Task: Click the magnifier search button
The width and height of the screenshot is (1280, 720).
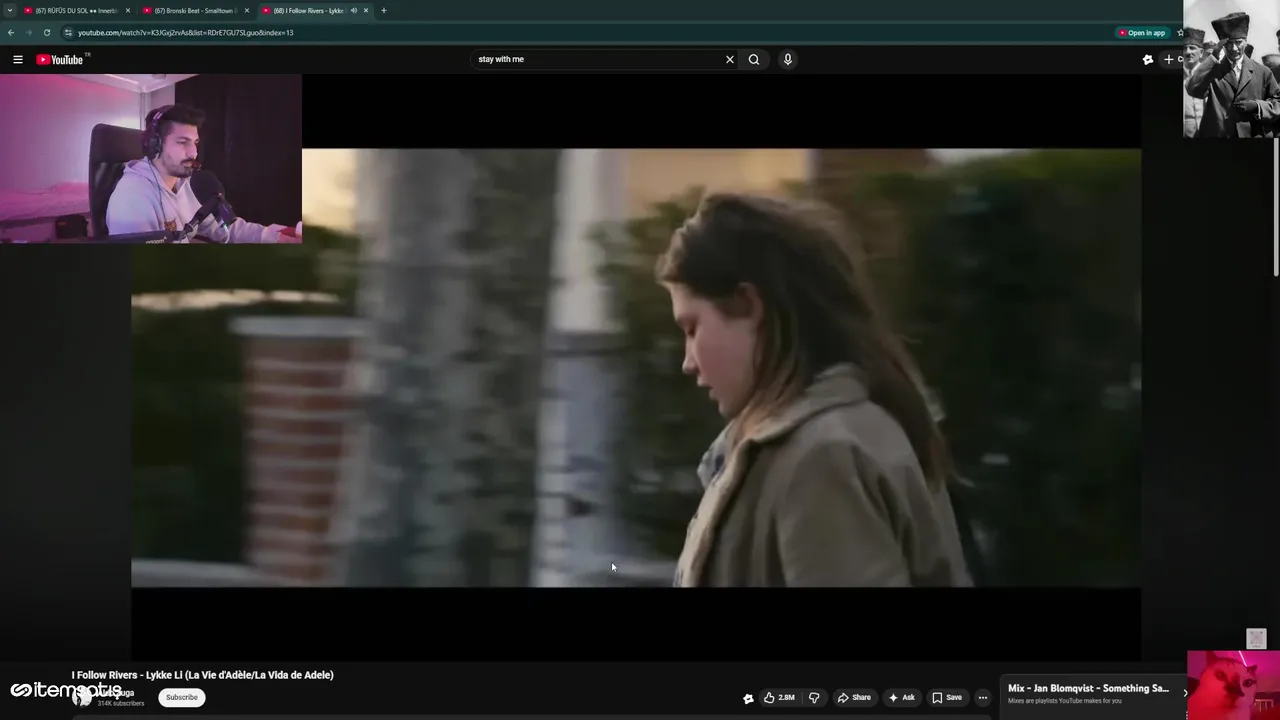Action: click(754, 59)
